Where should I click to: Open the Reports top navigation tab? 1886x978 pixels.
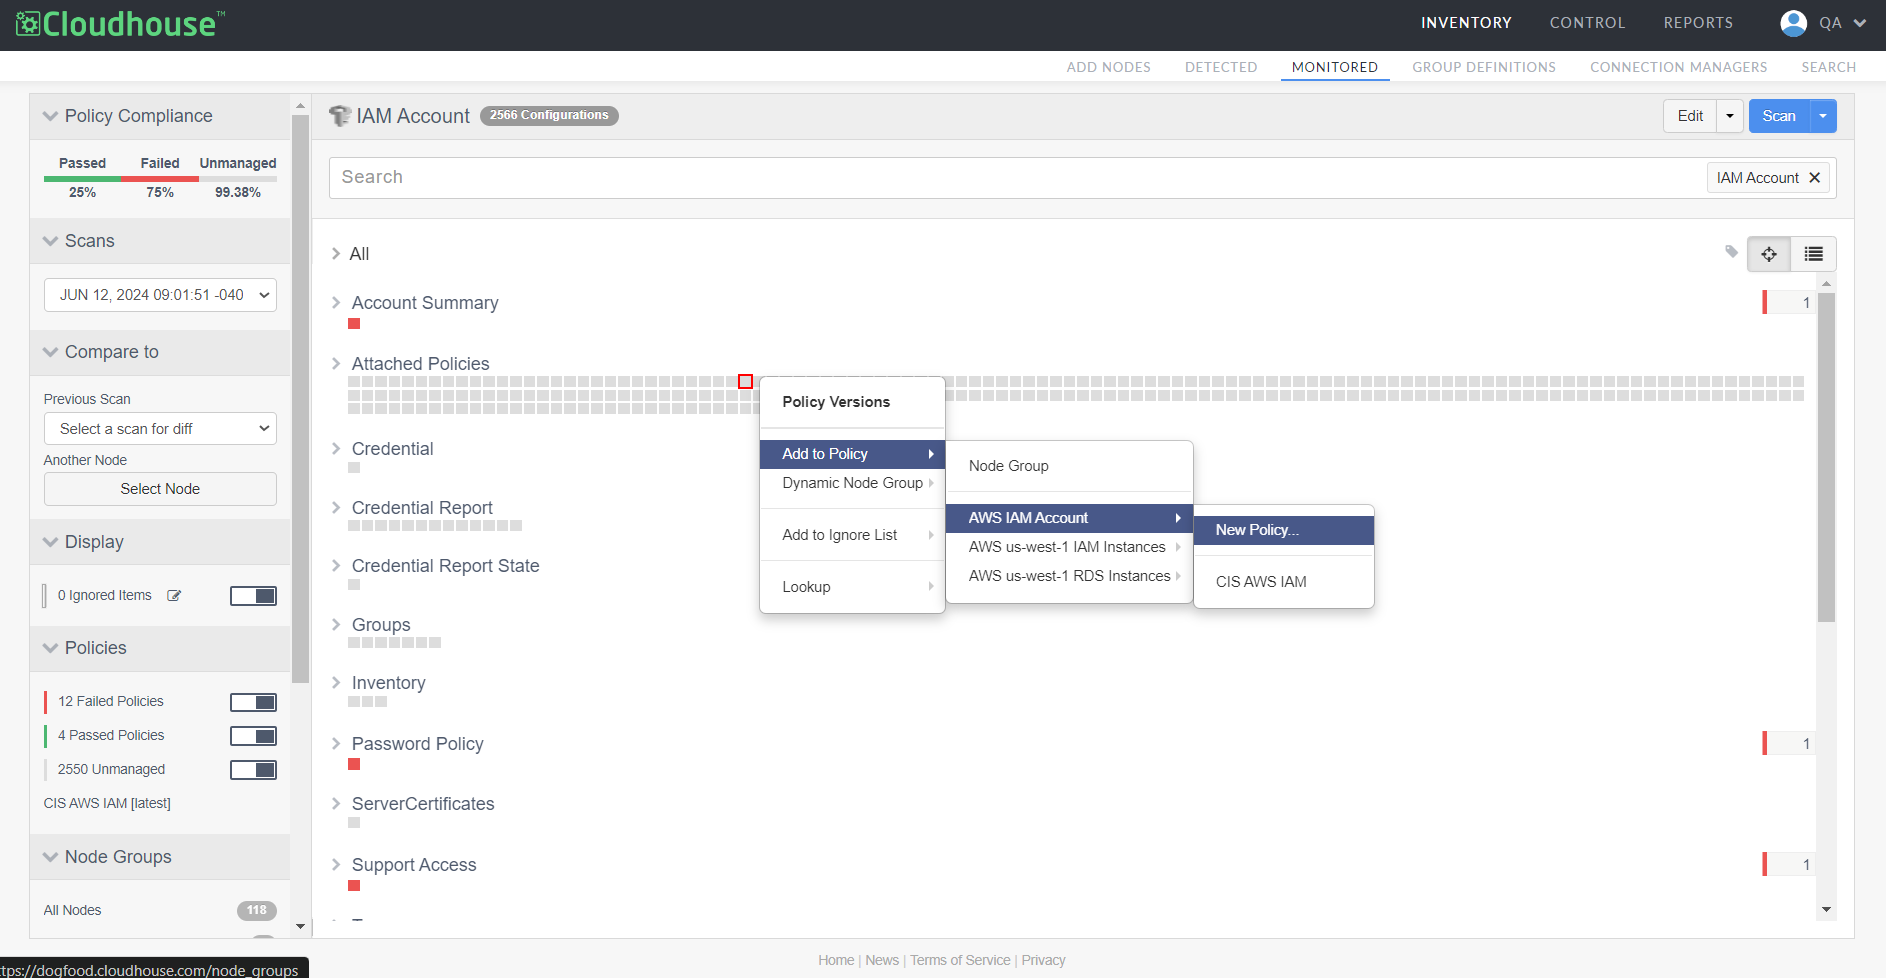pos(1698,23)
